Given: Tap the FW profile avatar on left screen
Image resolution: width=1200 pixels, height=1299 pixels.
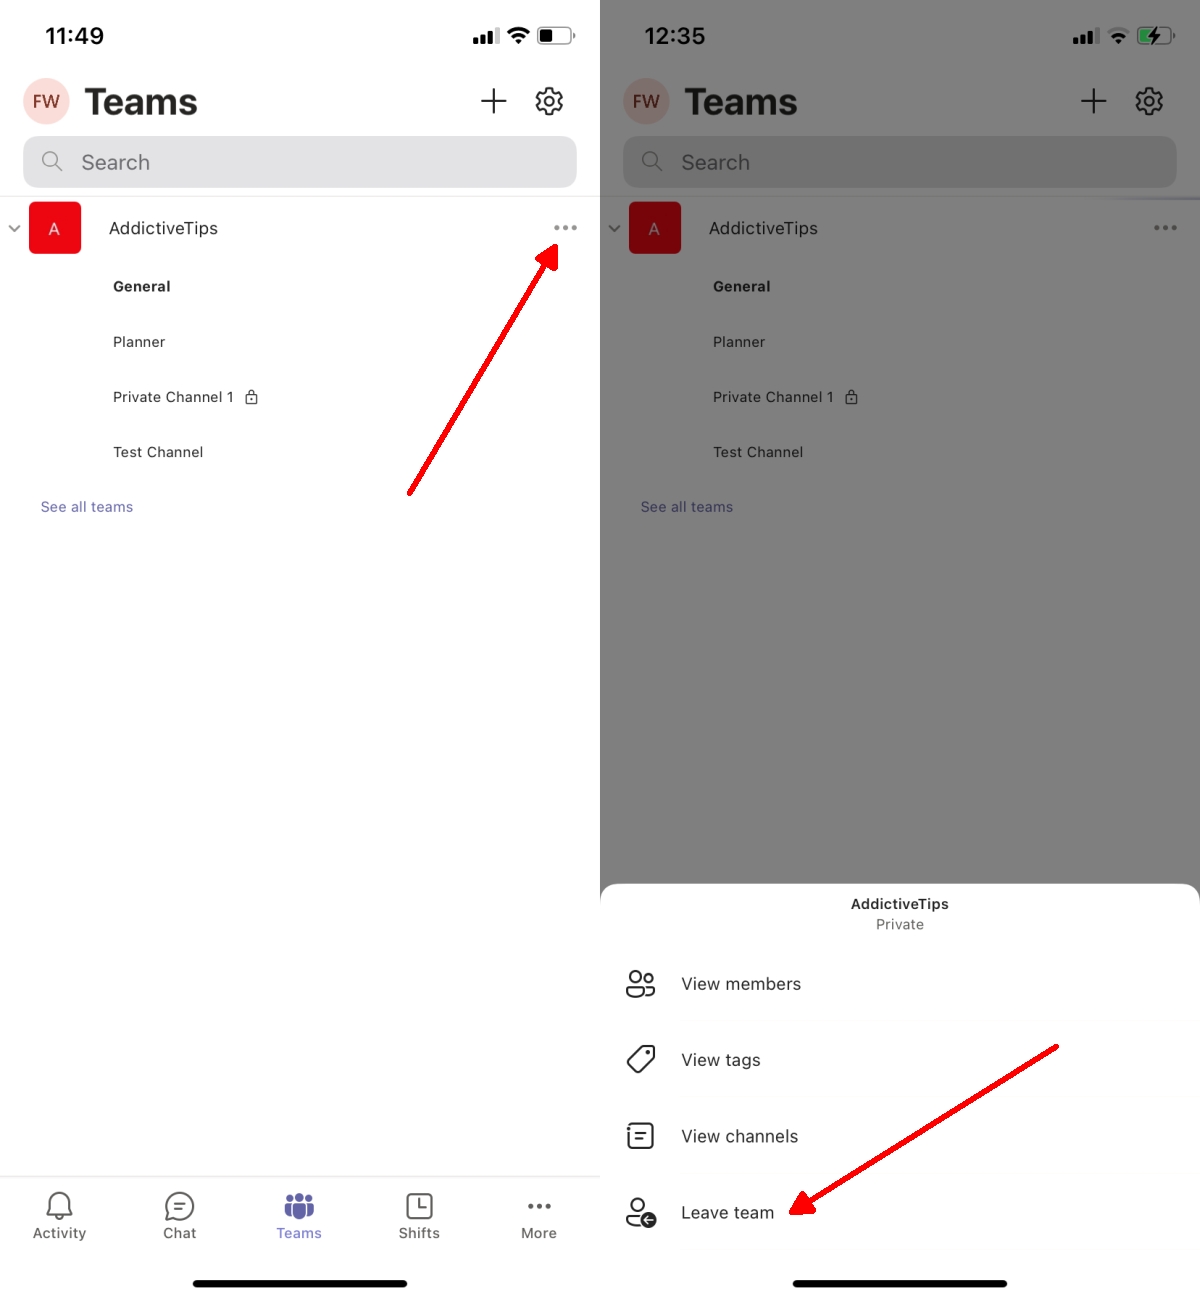Looking at the screenshot, I should coord(46,101).
